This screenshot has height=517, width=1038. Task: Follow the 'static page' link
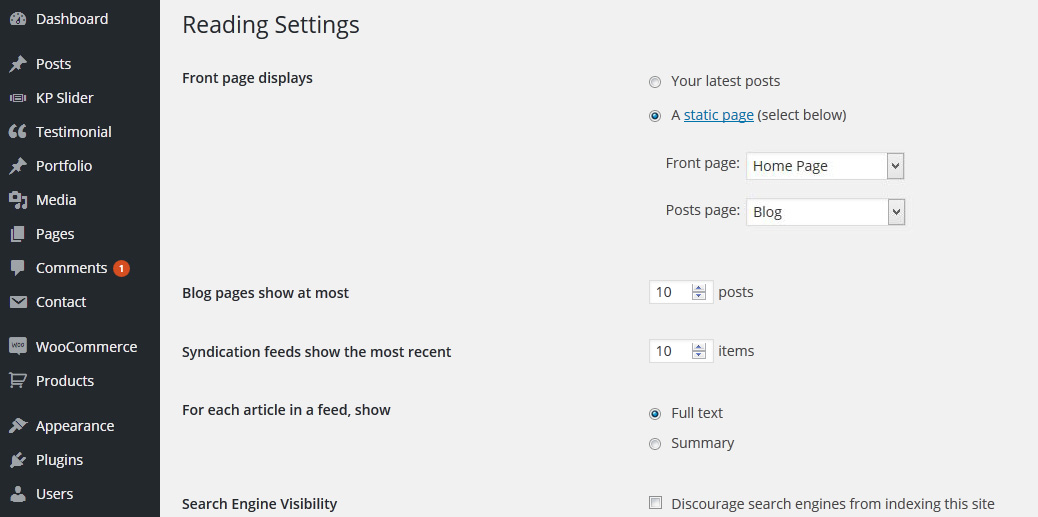coord(718,115)
